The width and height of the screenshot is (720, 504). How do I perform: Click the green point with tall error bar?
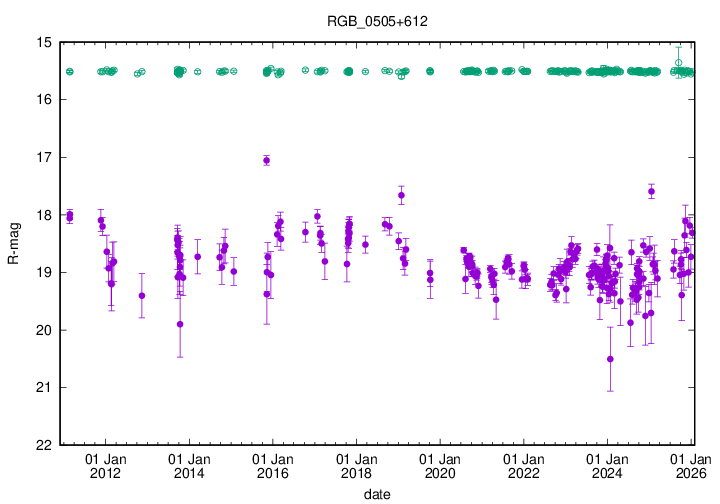click(679, 62)
